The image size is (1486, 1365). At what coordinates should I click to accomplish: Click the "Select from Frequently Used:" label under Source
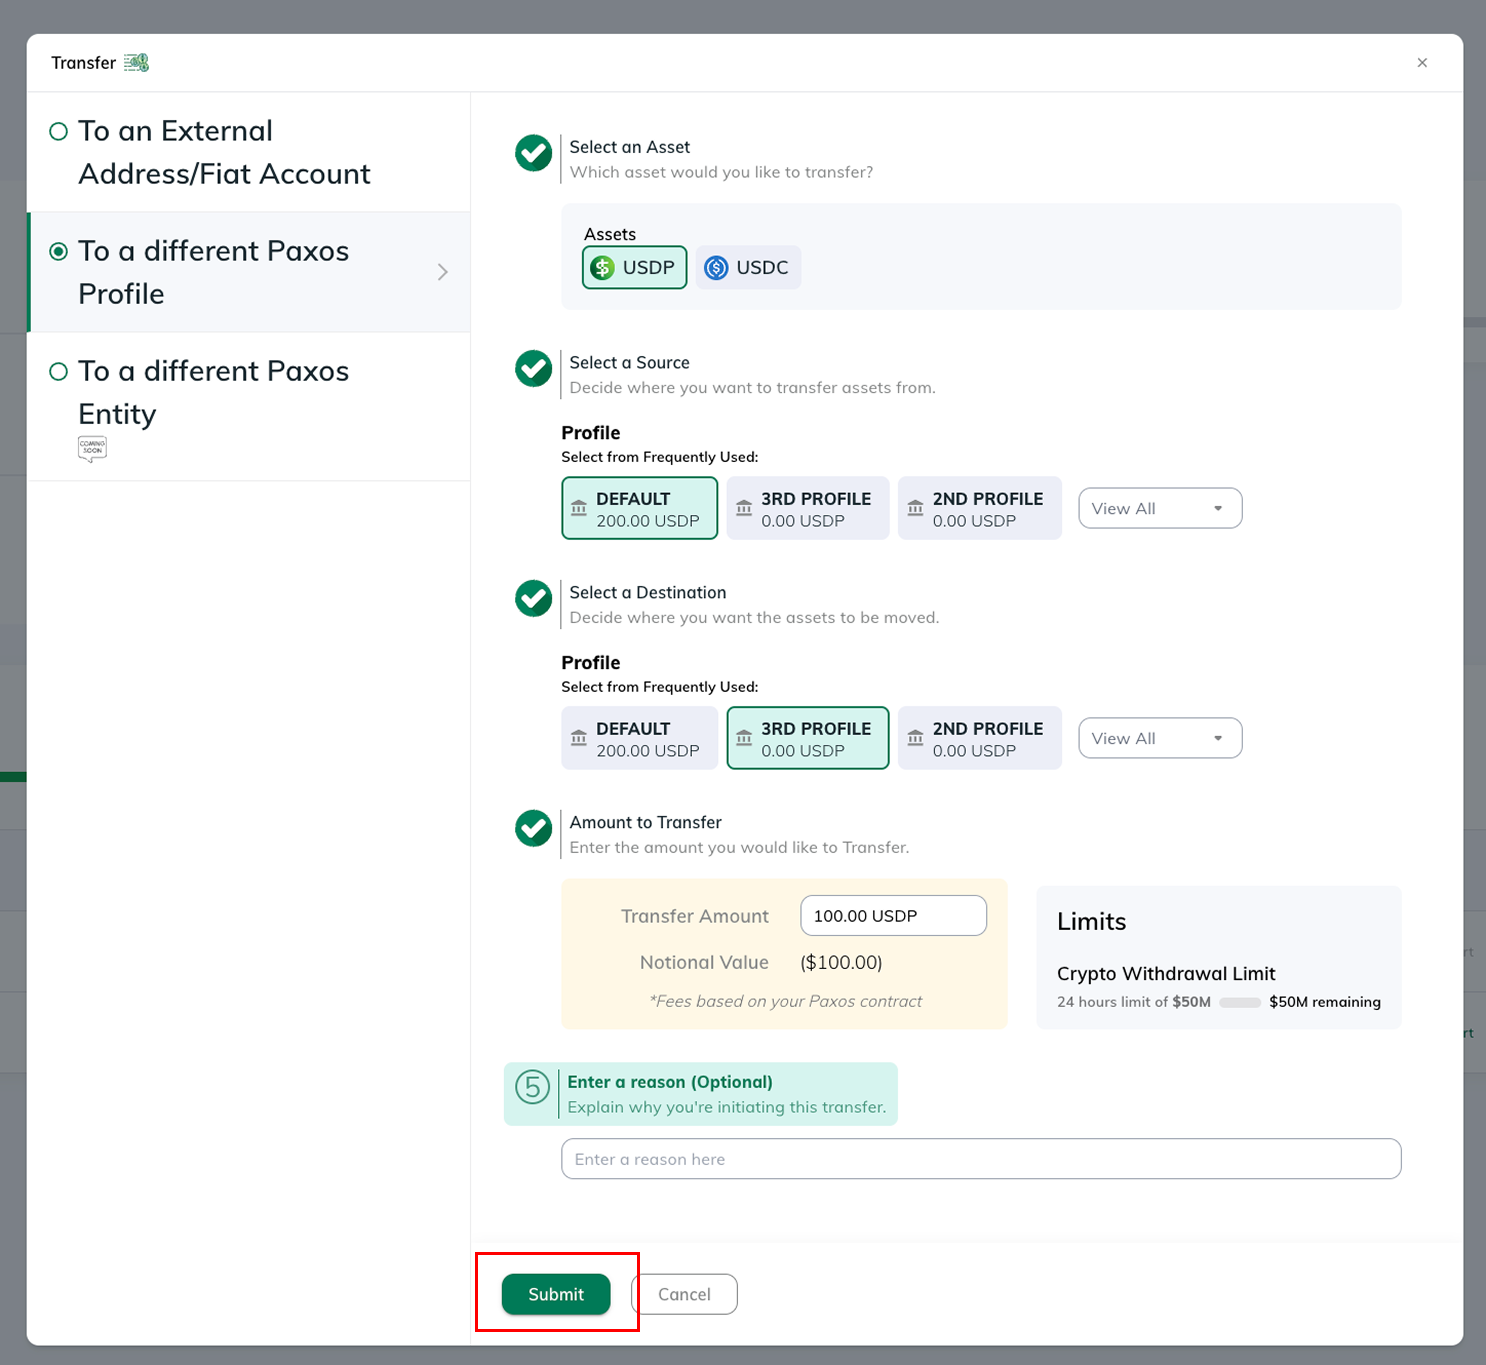(660, 457)
